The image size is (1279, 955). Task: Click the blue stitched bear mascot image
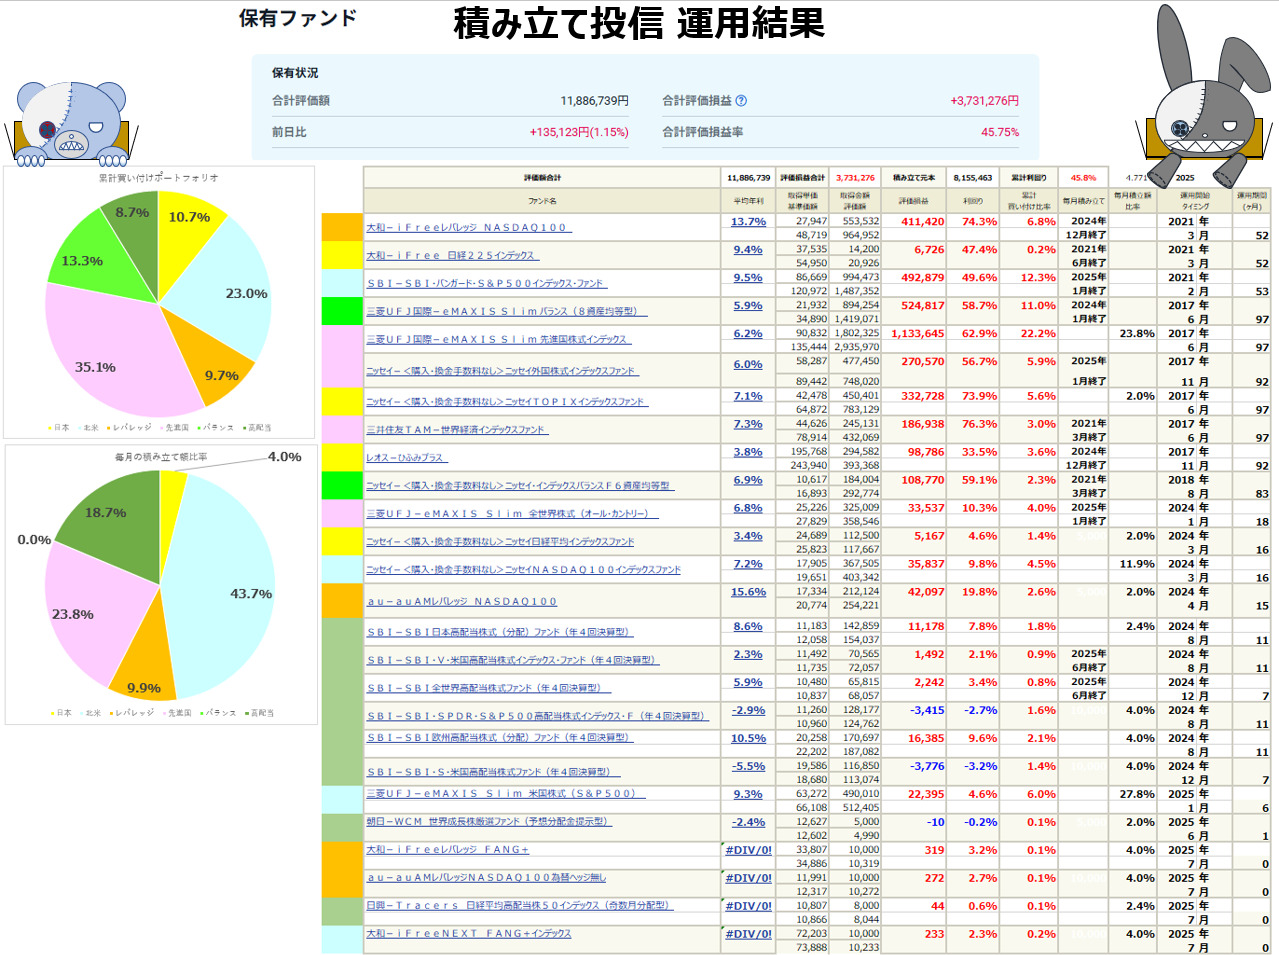point(73,122)
